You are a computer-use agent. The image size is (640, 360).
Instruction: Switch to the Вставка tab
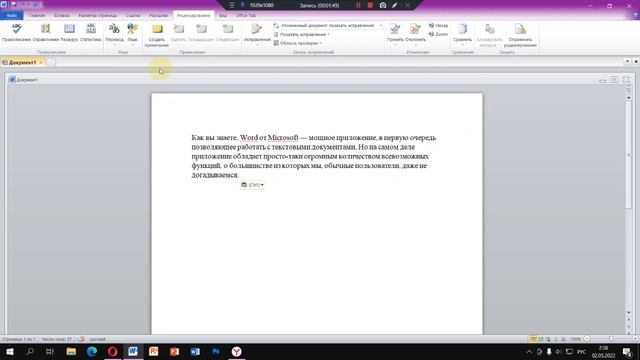62,16
